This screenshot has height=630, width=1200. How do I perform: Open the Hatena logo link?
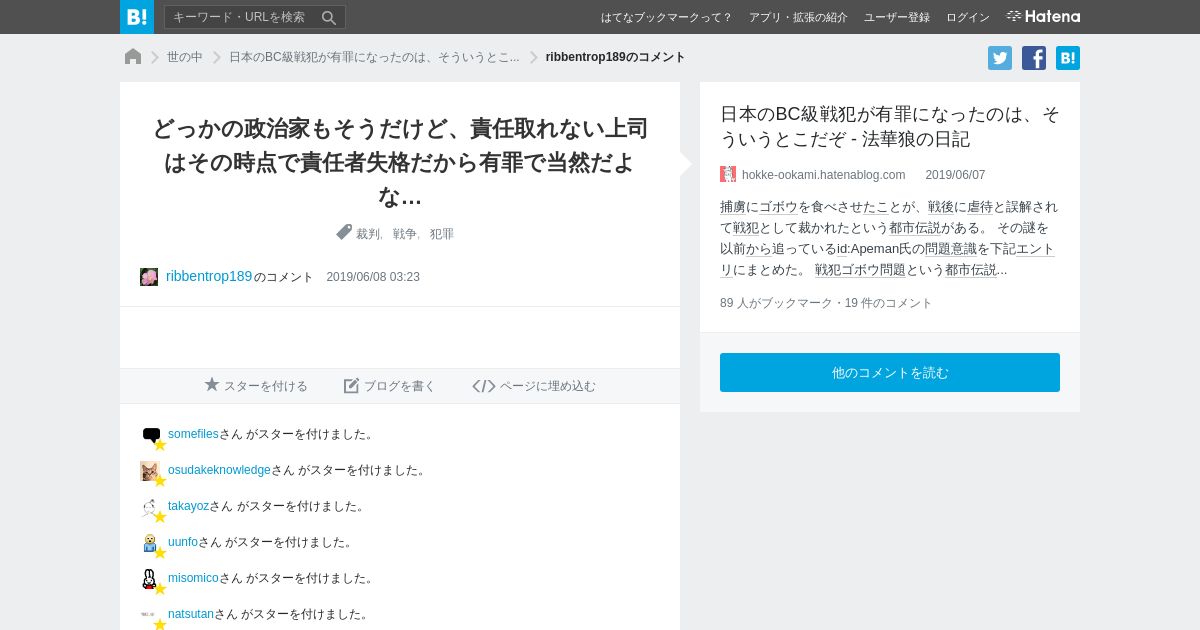pos(1043,17)
